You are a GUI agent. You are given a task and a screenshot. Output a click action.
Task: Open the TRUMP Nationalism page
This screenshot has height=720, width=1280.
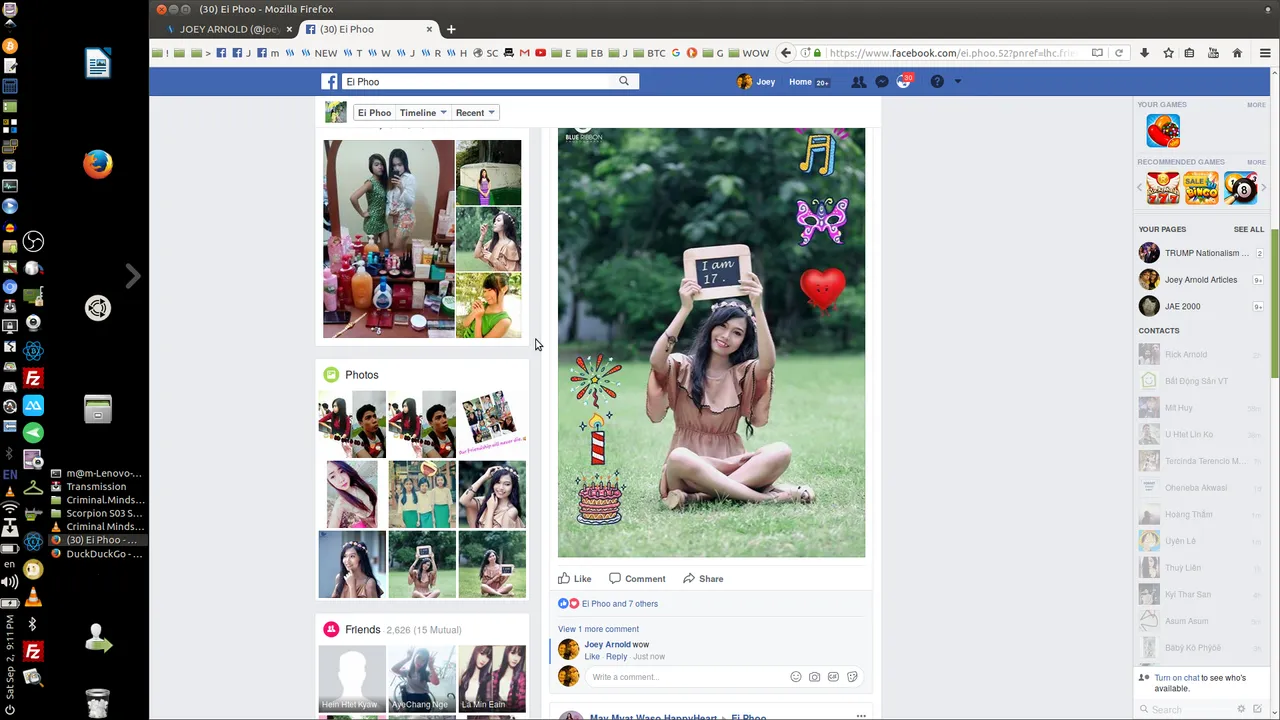pyautogui.click(x=1202, y=253)
